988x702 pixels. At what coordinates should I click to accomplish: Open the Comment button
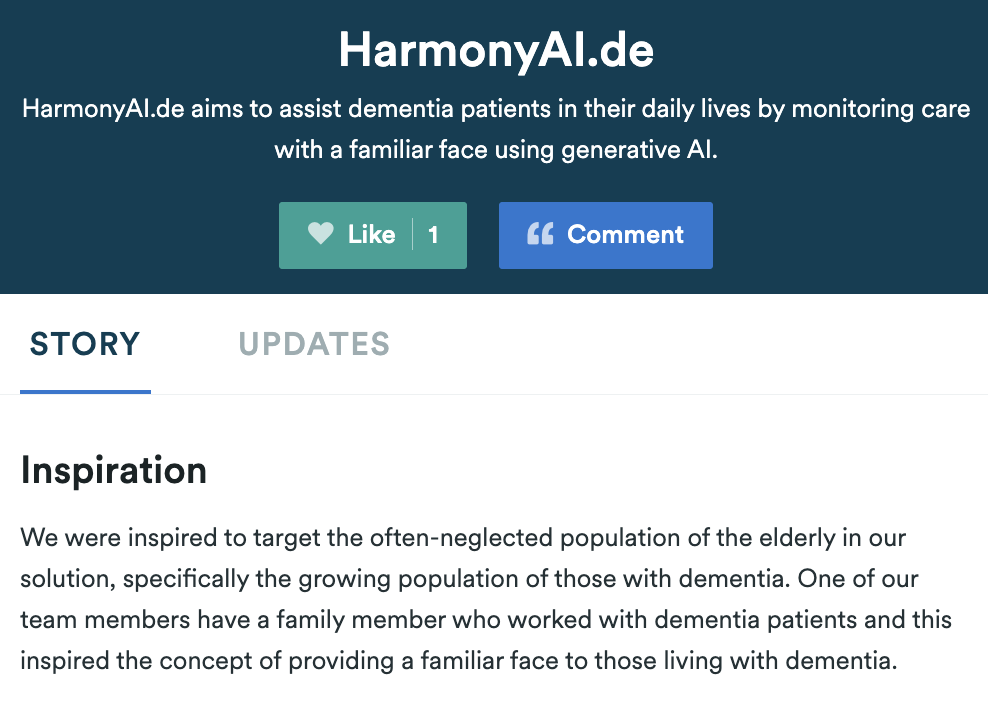(606, 235)
